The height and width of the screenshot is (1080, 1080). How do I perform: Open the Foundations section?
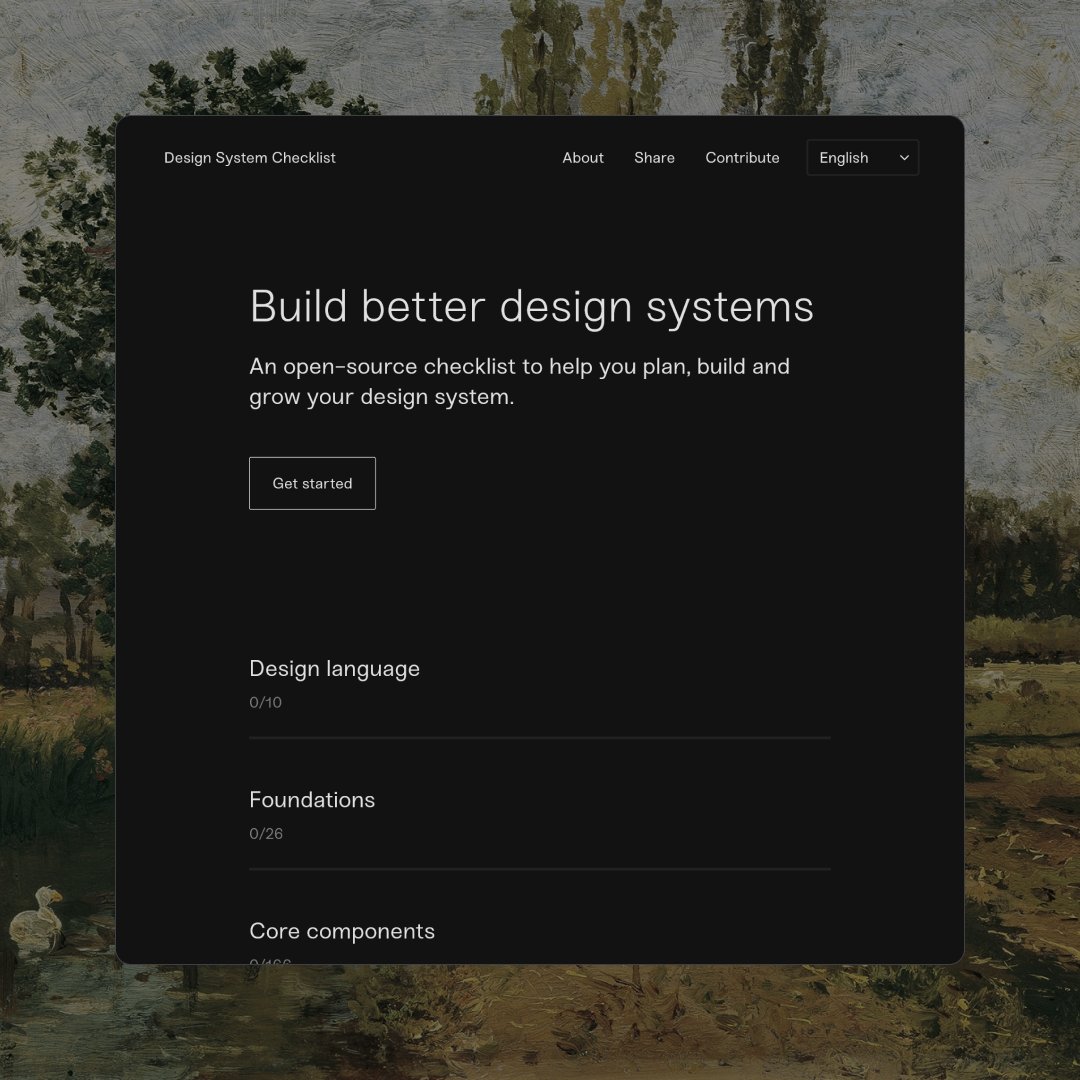click(x=312, y=800)
